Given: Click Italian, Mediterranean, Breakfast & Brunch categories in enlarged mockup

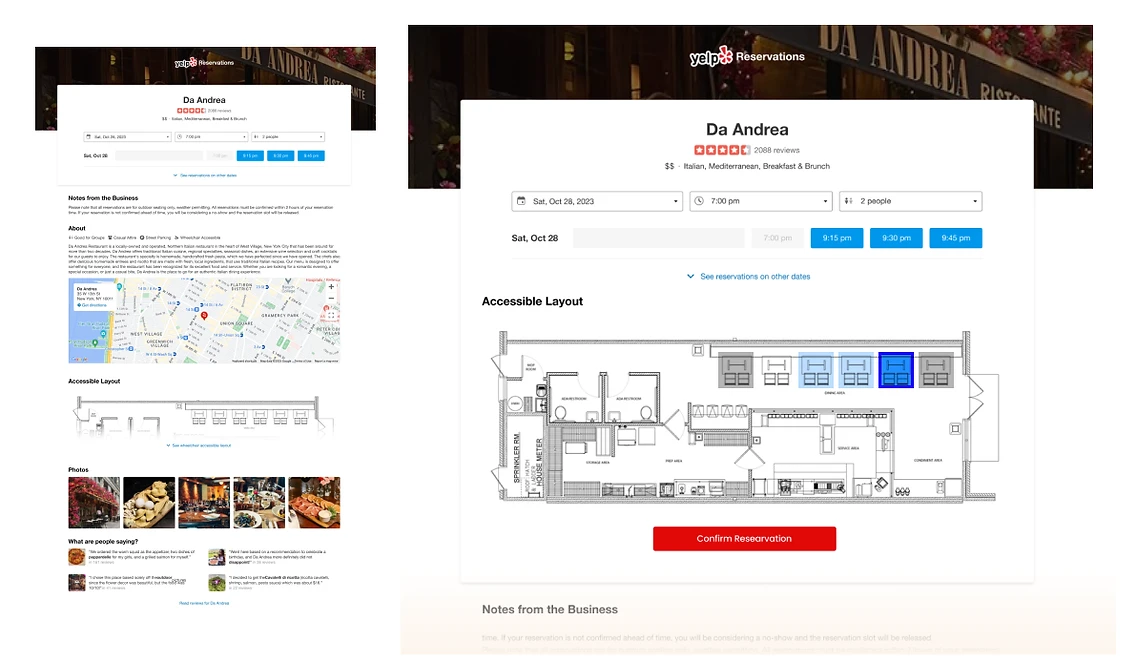Looking at the screenshot, I should (x=756, y=166).
